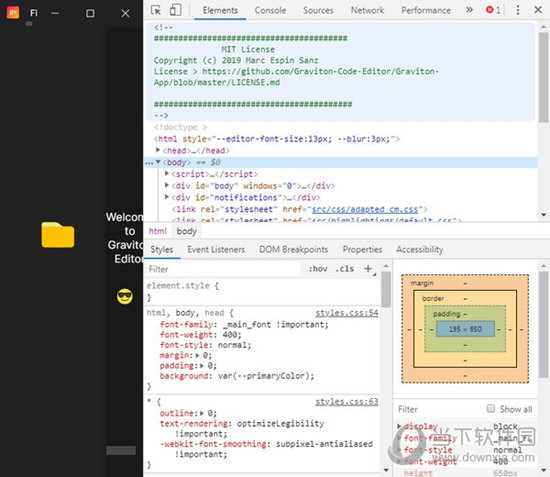Click the text-rendering: optimizeLegibility declaration
Image resolution: width=550 pixels, height=477 pixels.
(242, 428)
